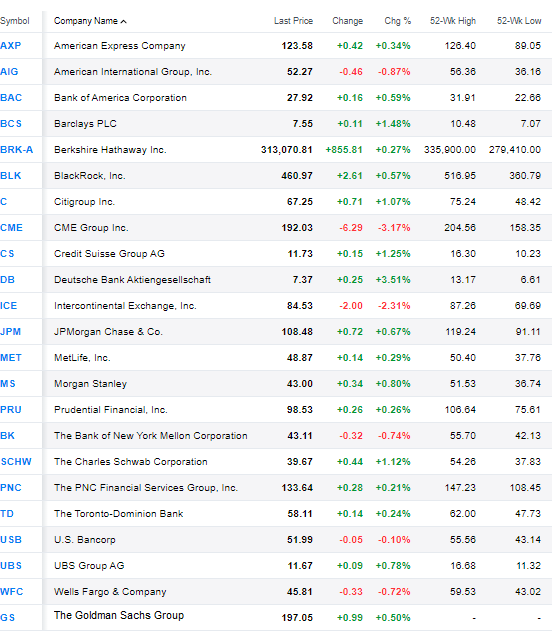Select American Express Company name
This screenshot has height=639, width=552.
click(120, 46)
